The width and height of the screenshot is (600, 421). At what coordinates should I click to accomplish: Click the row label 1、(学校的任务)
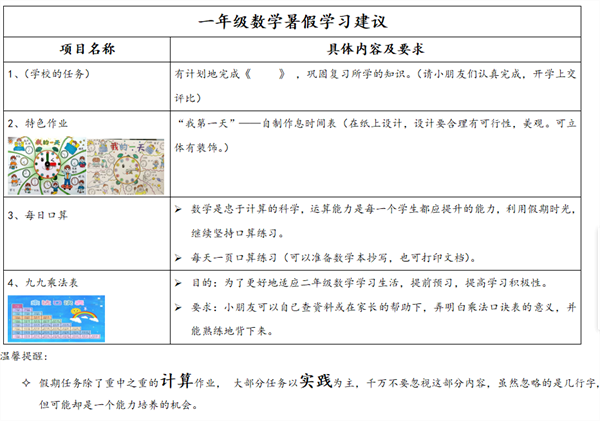[x=49, y=74]
